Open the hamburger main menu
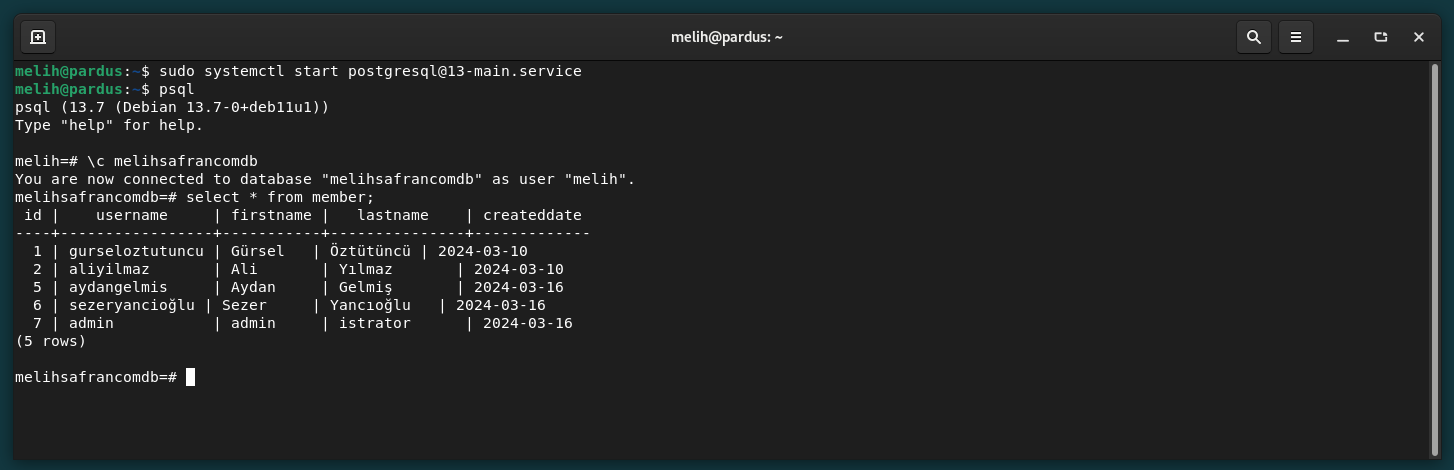 click(x=1296, y=37)
